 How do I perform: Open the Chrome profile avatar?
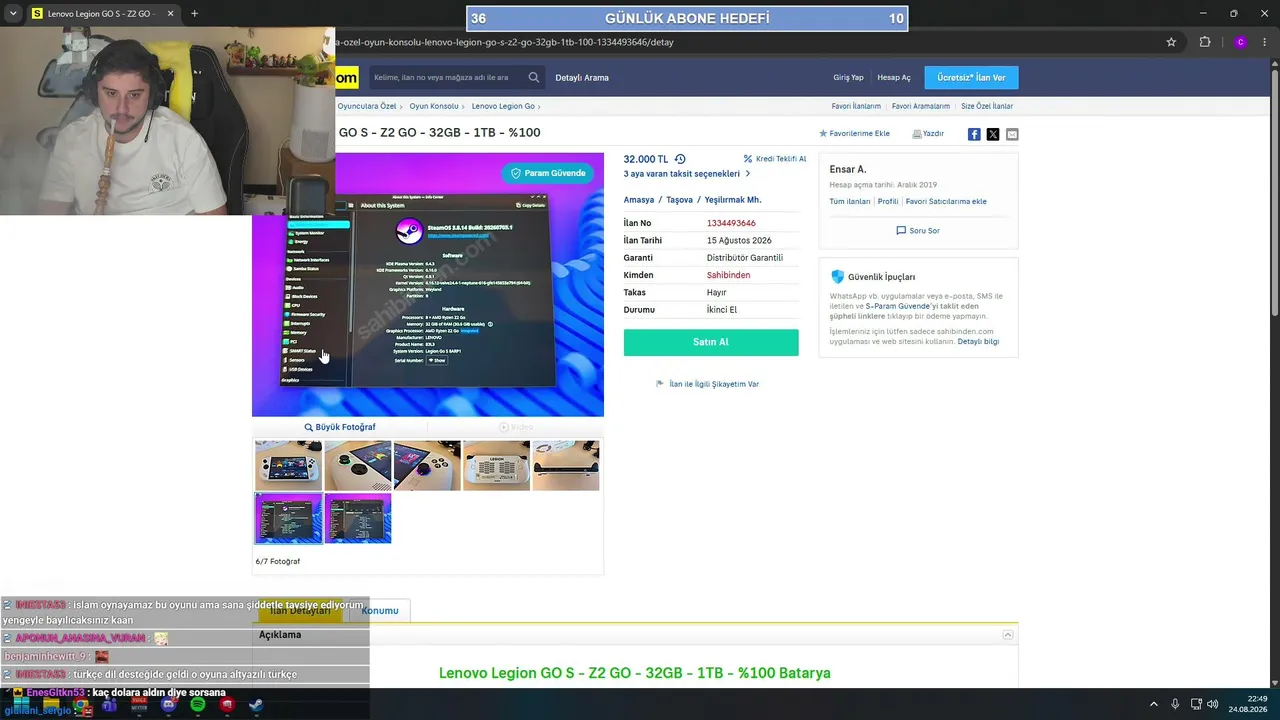point(1240,42)
